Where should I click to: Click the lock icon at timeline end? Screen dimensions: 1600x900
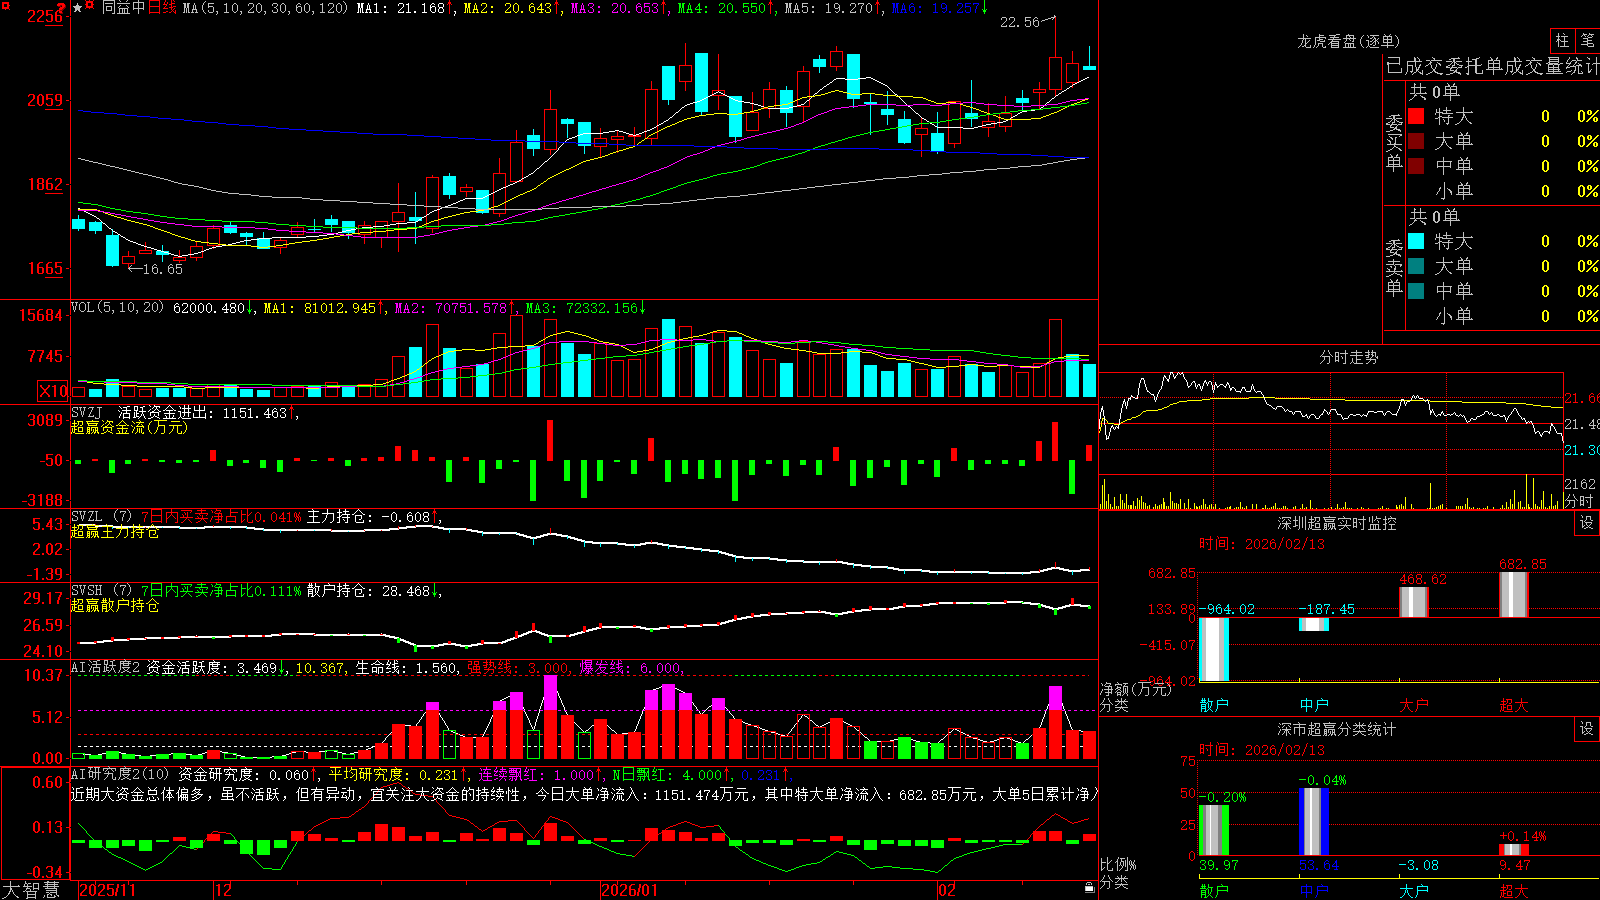[x=1089, y=888]
